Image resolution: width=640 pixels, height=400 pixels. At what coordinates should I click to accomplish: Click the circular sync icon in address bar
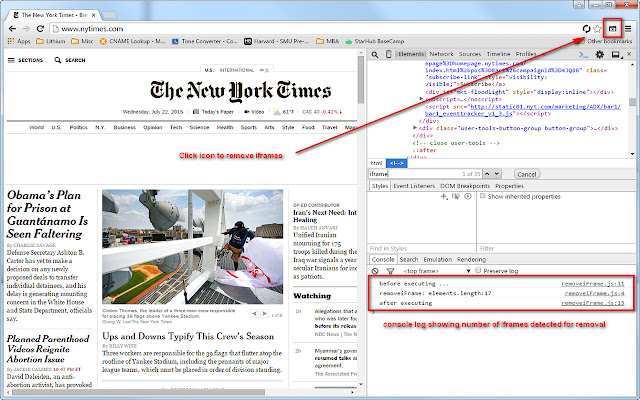587,29
